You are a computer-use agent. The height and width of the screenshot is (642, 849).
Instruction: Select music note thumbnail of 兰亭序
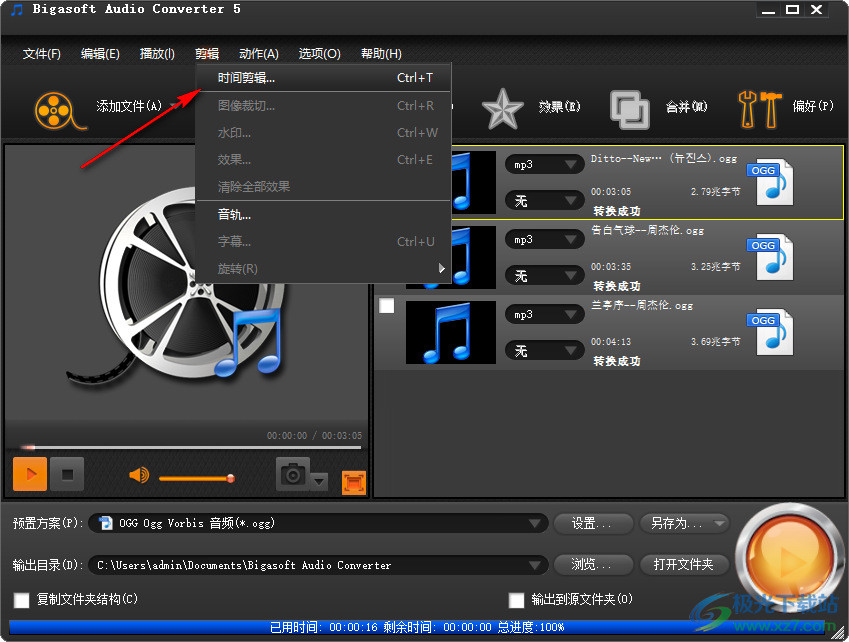click(x=450, y=332)
